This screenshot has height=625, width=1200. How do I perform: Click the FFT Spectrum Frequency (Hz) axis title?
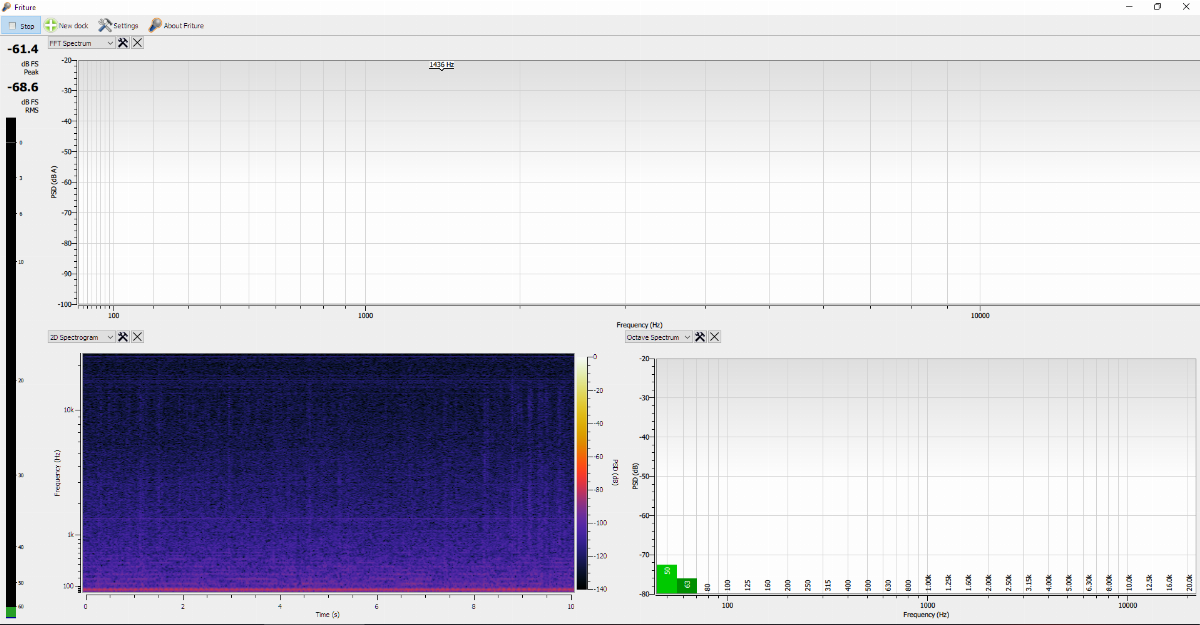tap(639, 325)
